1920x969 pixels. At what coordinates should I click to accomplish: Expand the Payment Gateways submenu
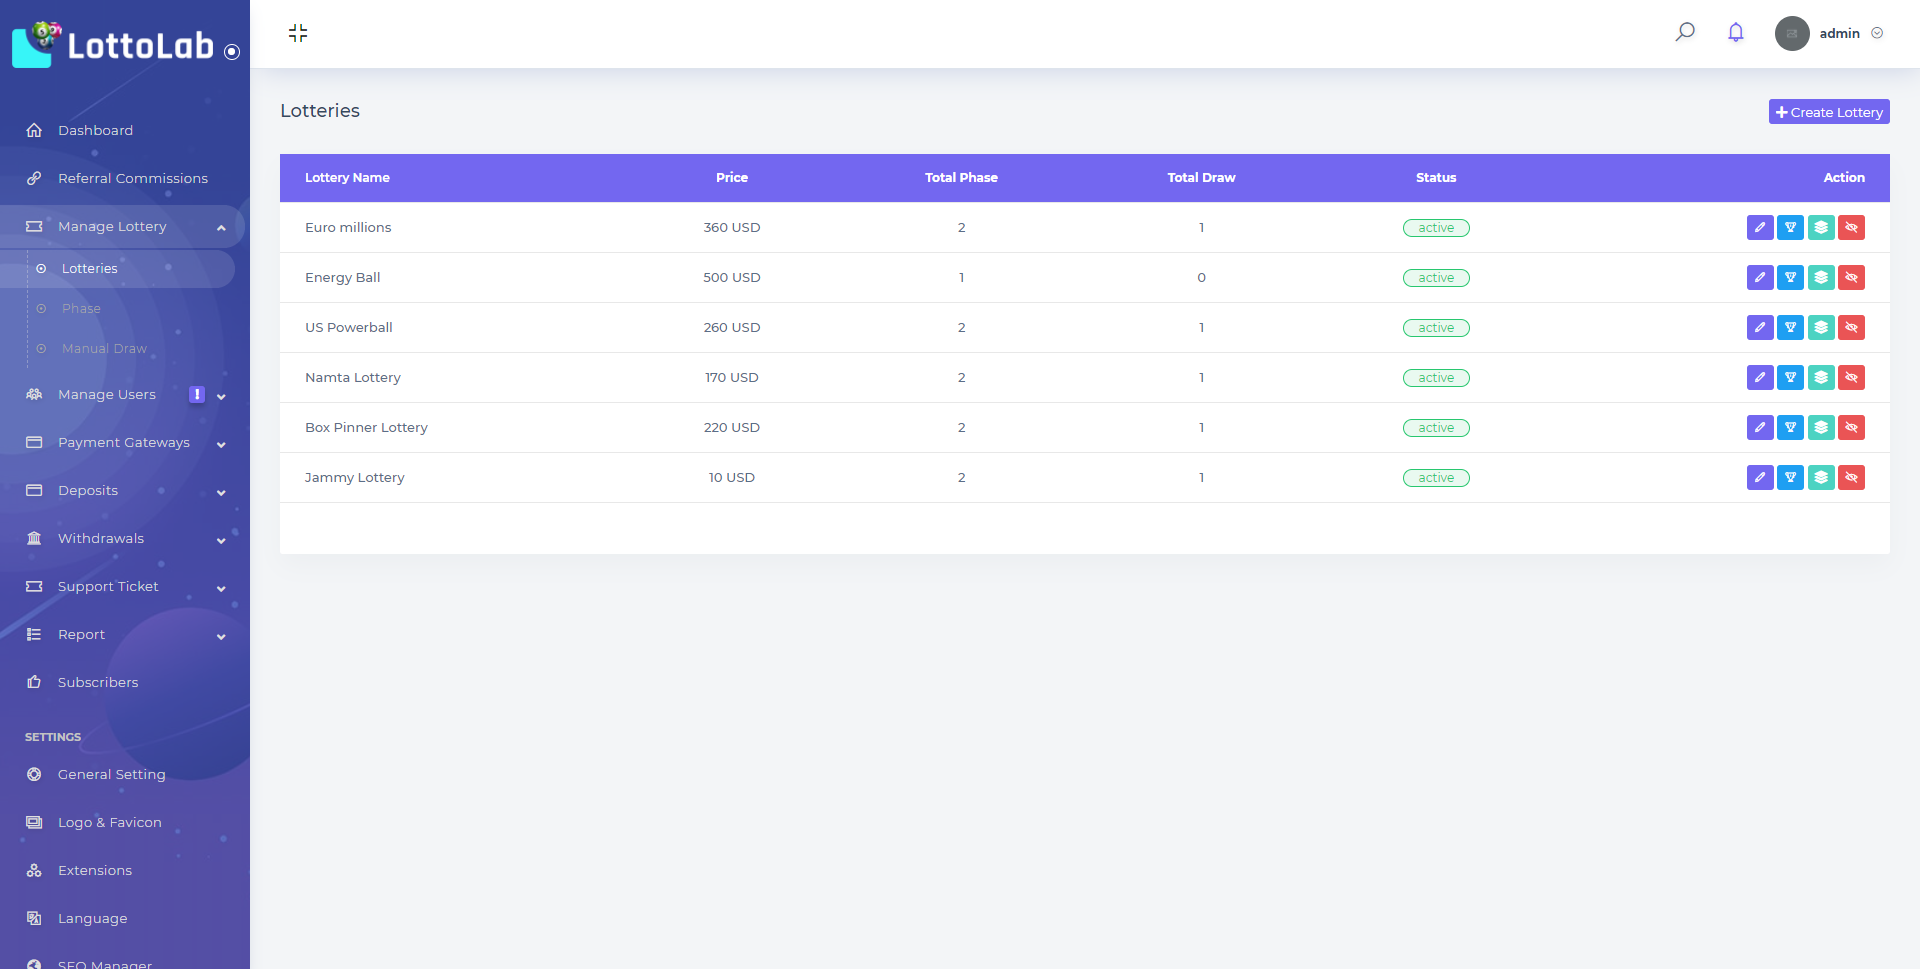coord(124,443)
